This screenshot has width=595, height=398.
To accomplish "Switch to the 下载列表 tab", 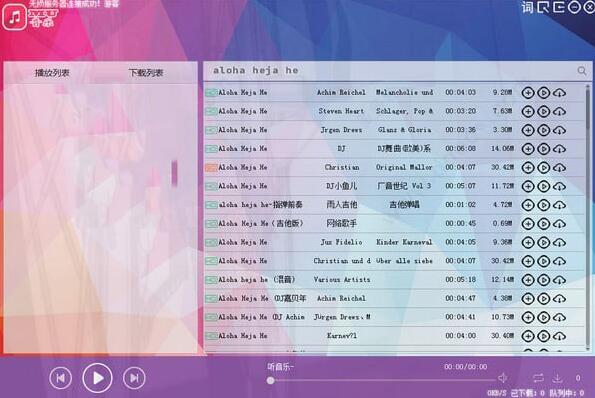I will 146,73.
